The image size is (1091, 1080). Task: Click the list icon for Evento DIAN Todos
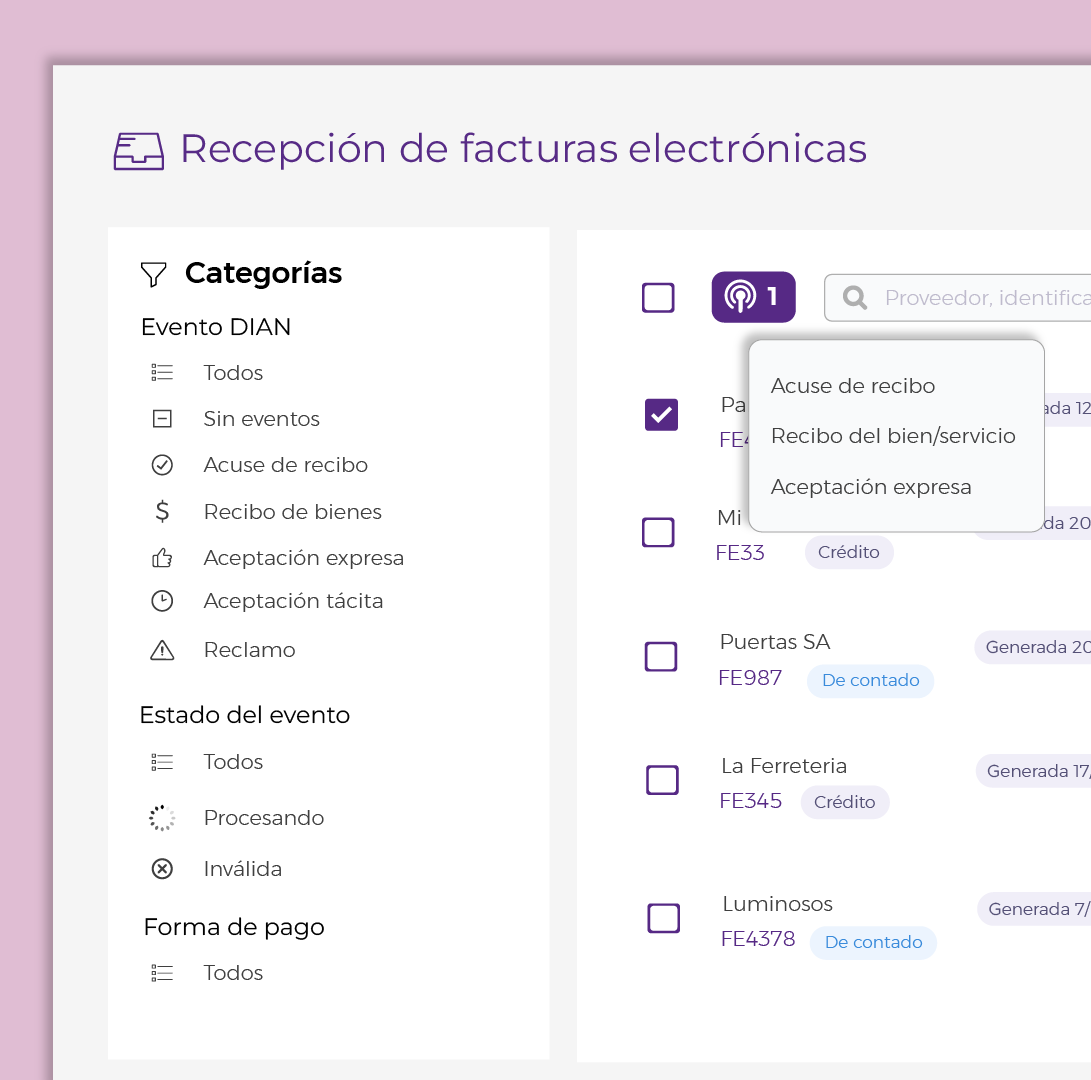coord(162,372)
